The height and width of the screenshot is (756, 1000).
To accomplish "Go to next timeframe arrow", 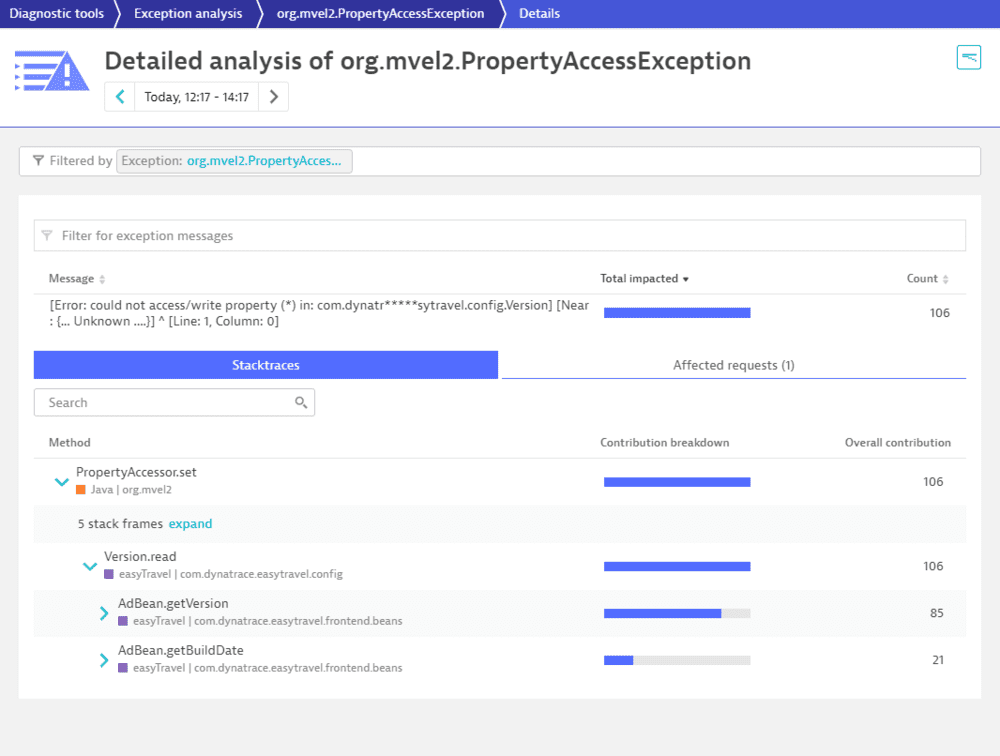I will (274, 97).
